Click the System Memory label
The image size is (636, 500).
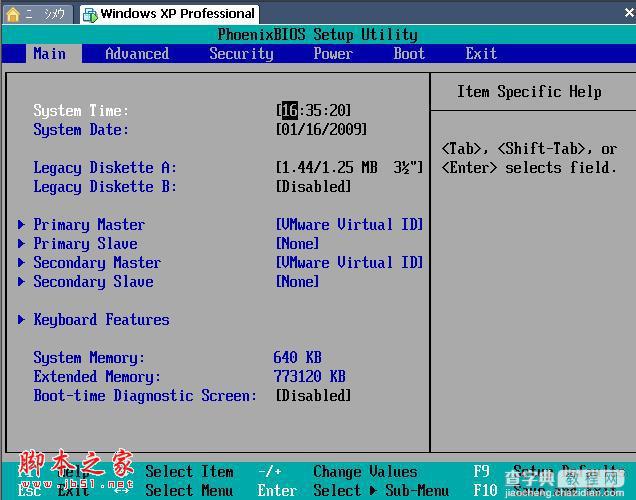[x=89, y=358]
